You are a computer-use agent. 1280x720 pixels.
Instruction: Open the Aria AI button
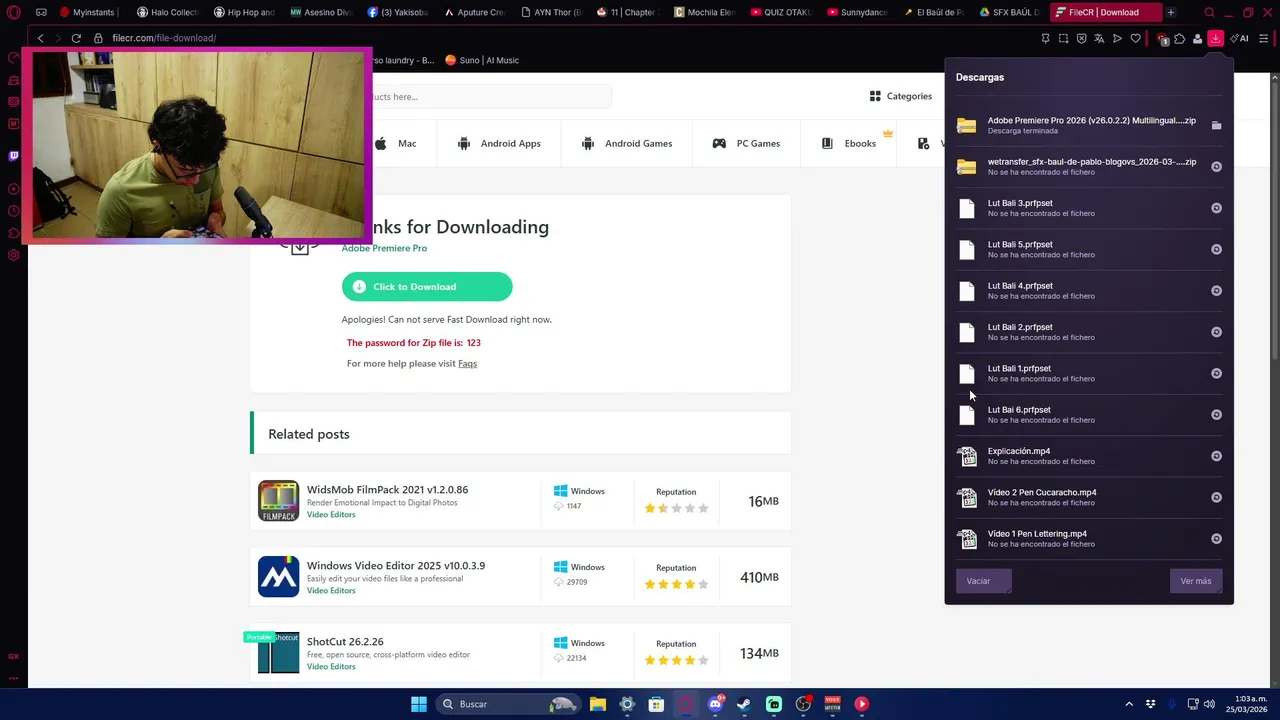(1240, 38)
